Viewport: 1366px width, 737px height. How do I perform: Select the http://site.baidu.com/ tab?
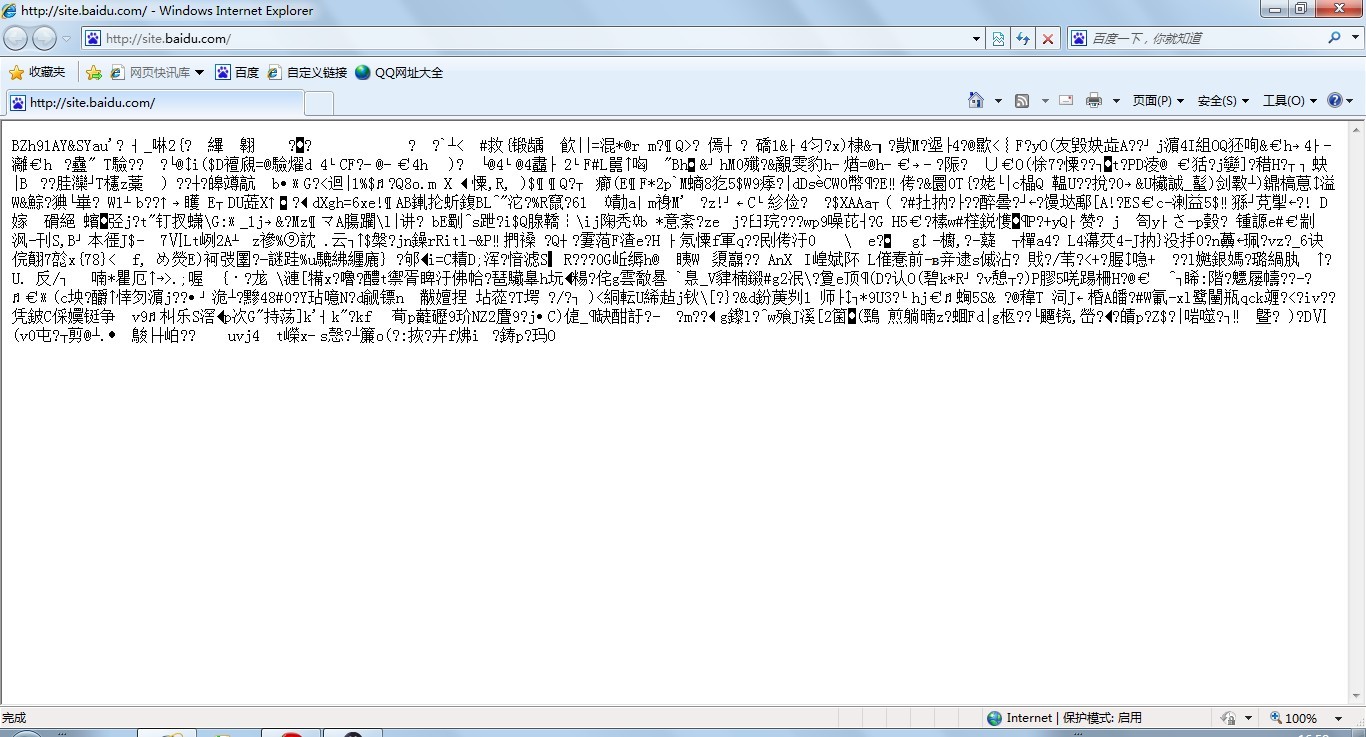(155, 103)
